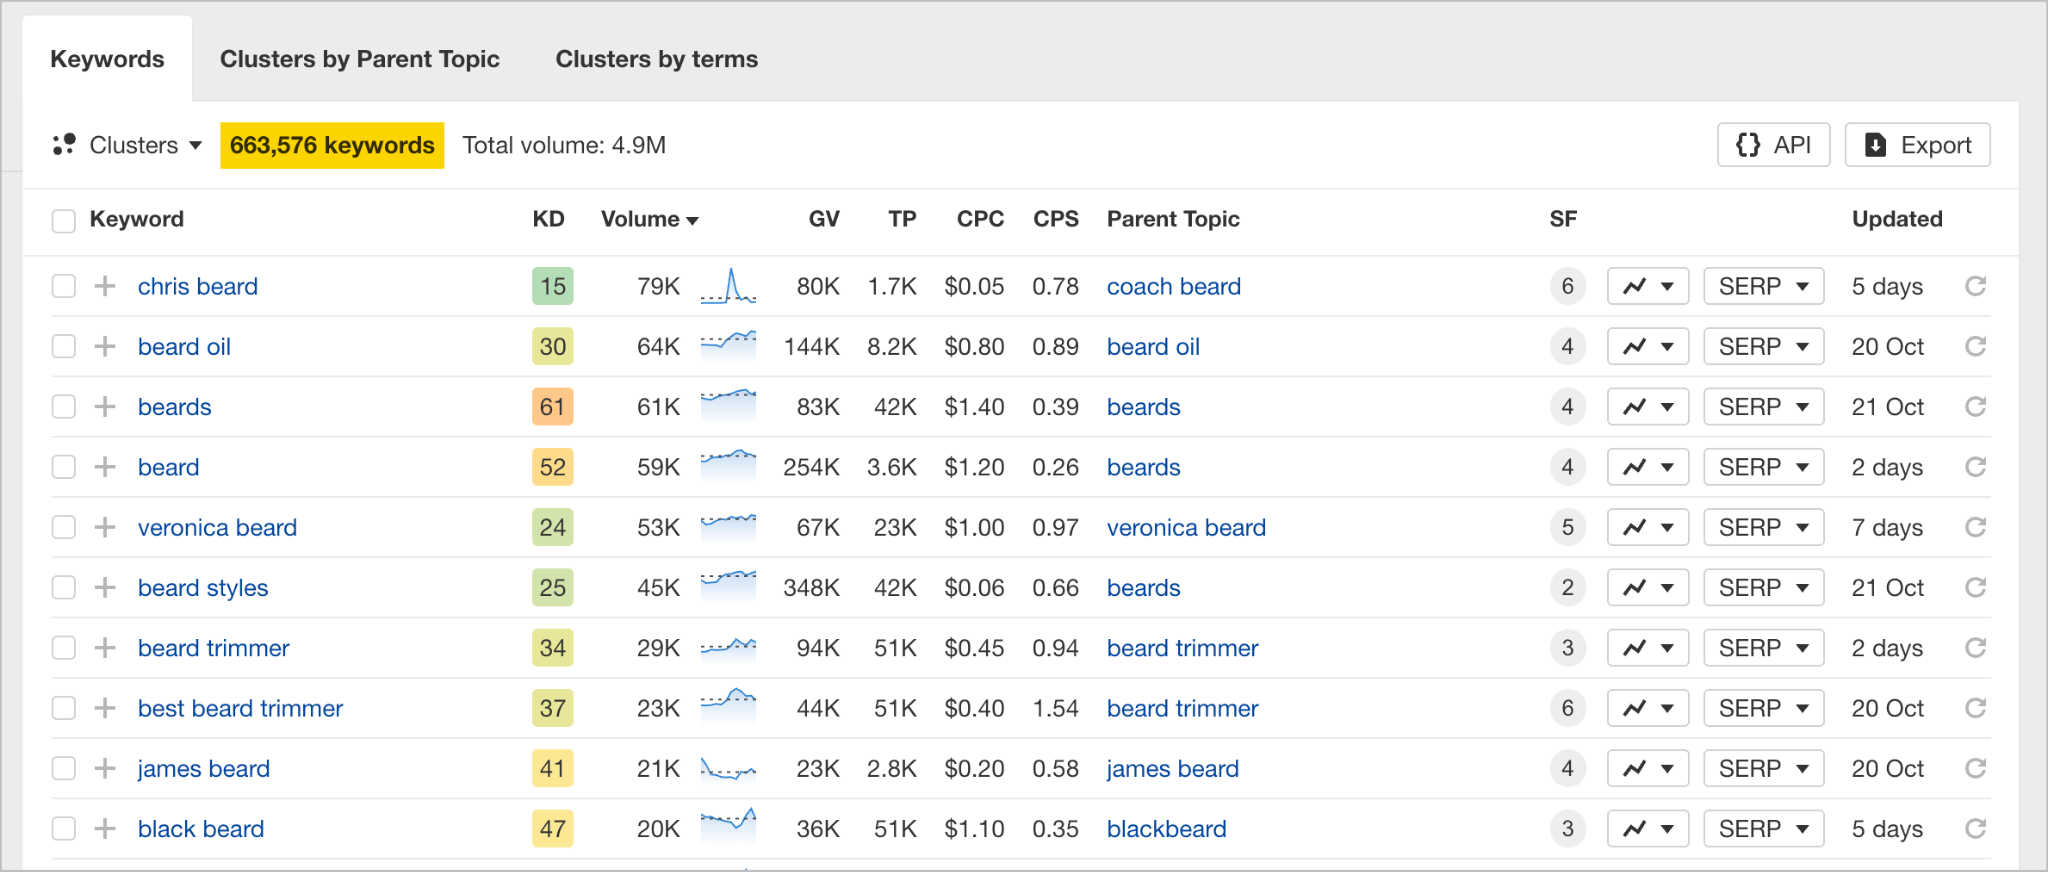Open the Volume sort dropdown
Viewport: 2048px width, 872px height.
(650, 219)
